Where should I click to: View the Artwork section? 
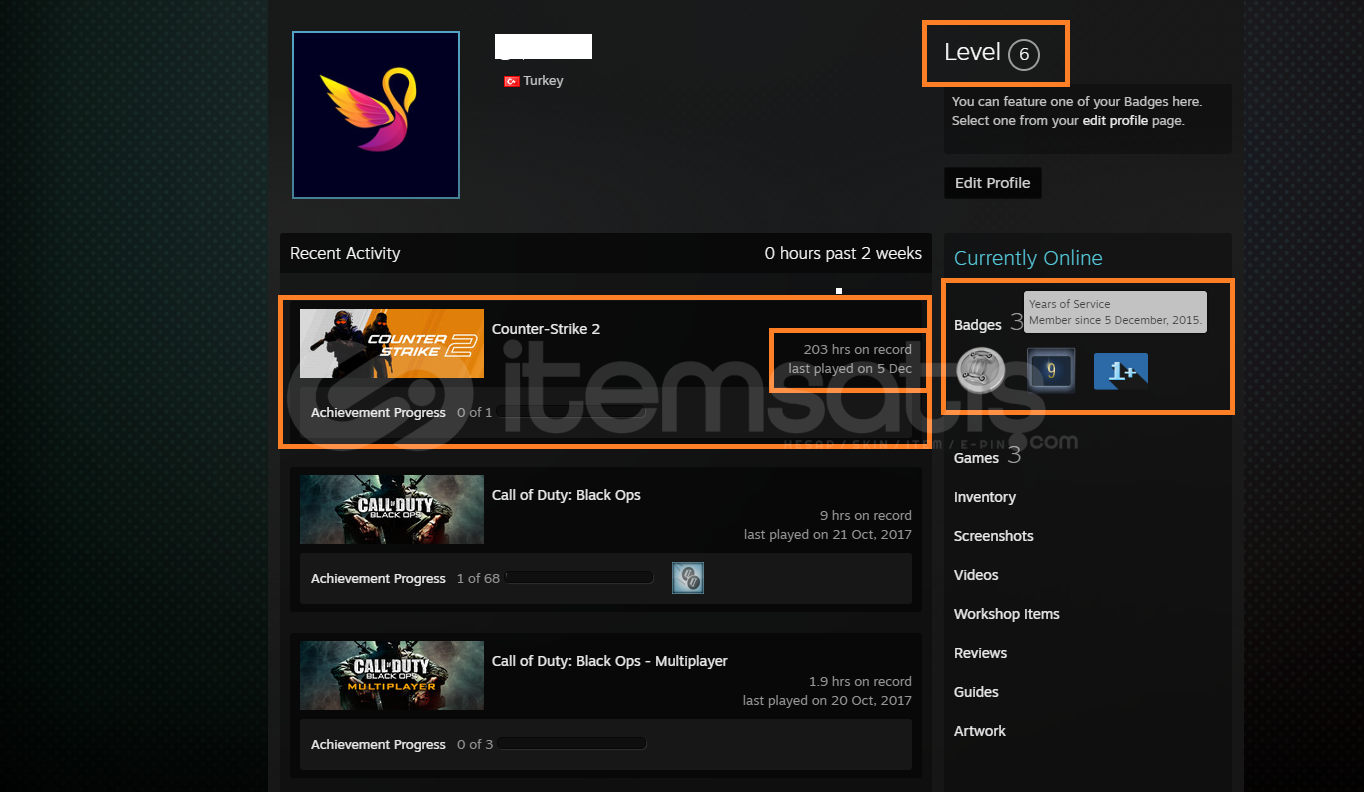tap(979, 731)
